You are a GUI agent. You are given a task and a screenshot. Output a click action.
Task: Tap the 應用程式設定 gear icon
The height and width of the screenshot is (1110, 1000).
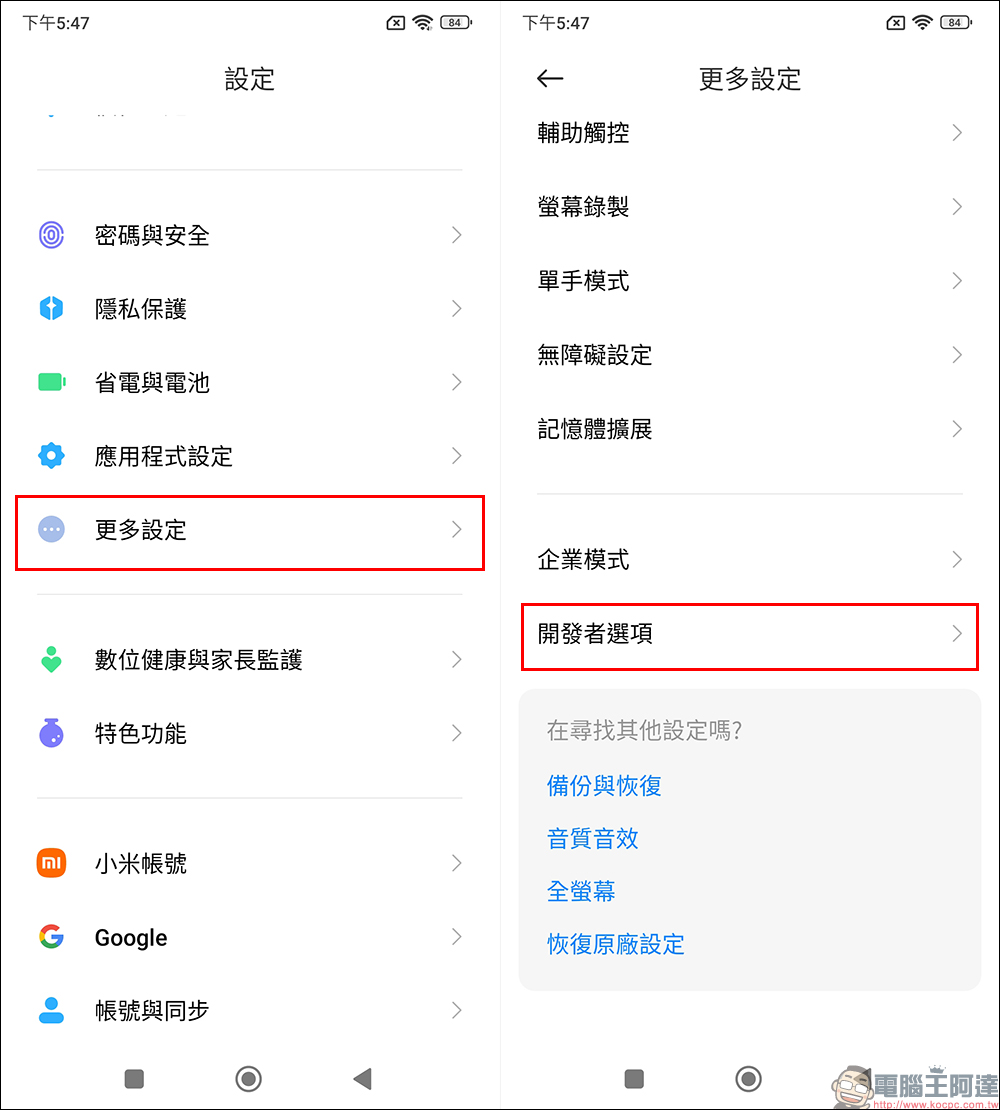click(x=51, y=456)
